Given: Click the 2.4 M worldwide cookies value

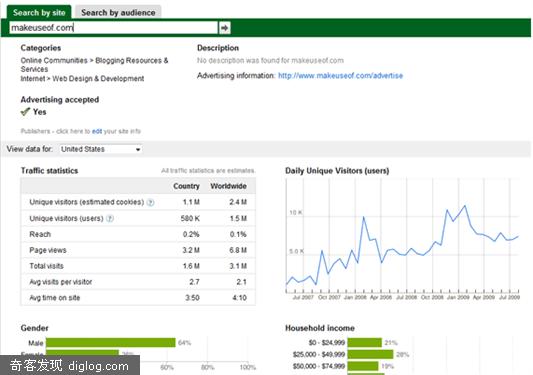Looking at the screenshot, I should pos(238,202).
